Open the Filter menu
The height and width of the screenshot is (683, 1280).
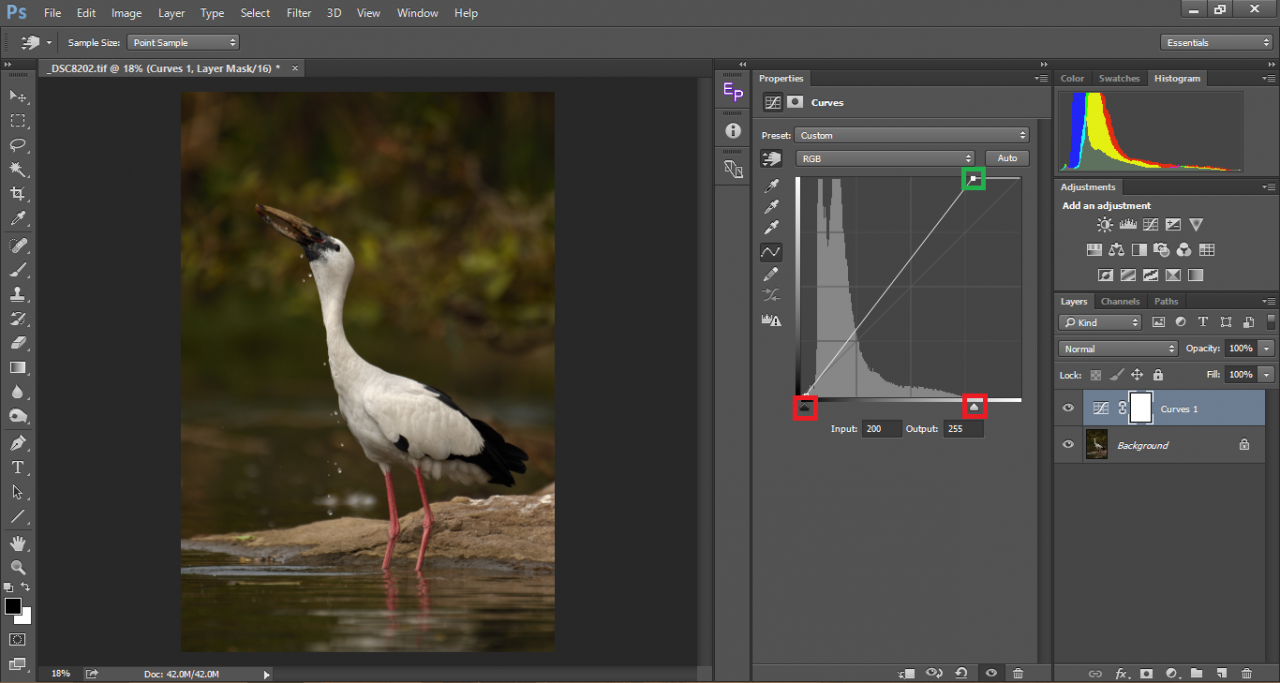pyautogui.click(x=299, y=13)
